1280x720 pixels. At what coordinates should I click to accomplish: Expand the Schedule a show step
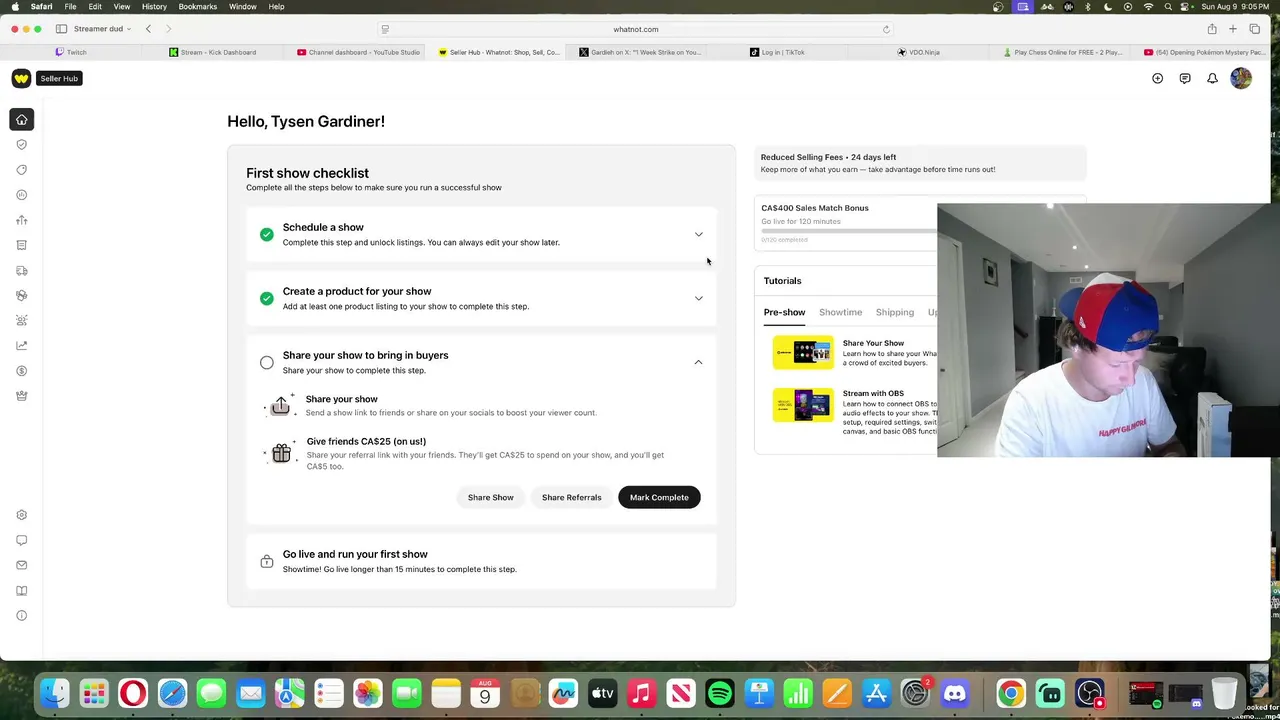coord(699,235)
